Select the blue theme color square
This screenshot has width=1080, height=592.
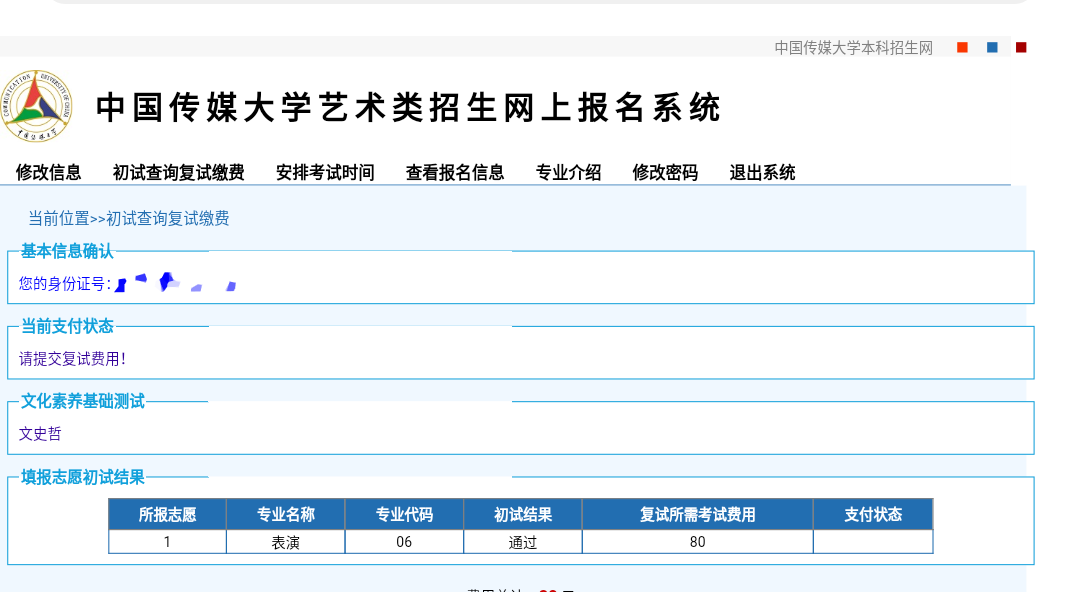coord(992,48)
